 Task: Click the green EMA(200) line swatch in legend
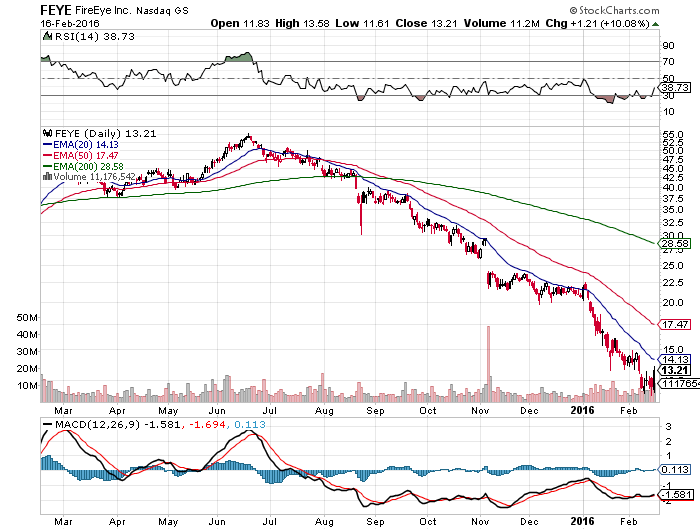pyautogui.click(x=47, y=166)
